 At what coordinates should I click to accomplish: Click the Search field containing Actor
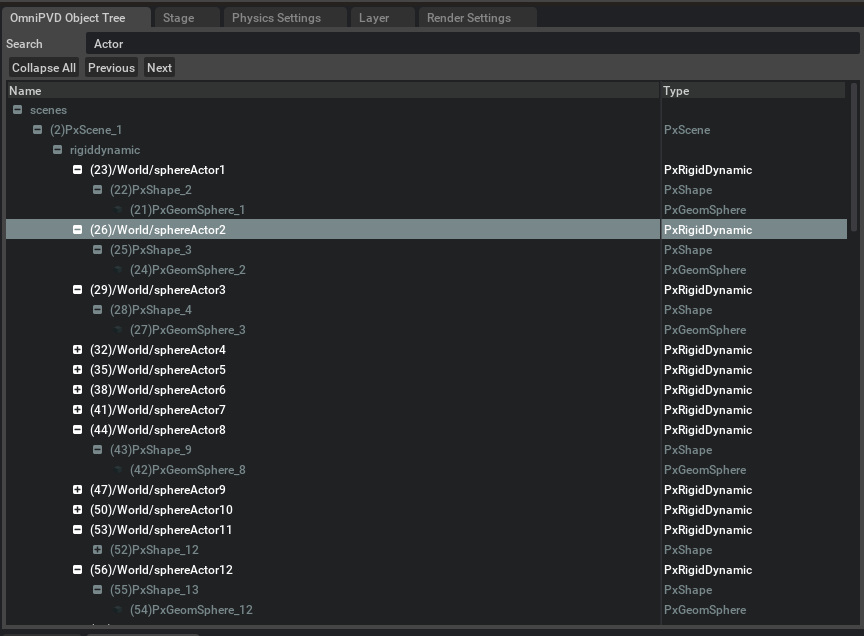click(470, 44)
